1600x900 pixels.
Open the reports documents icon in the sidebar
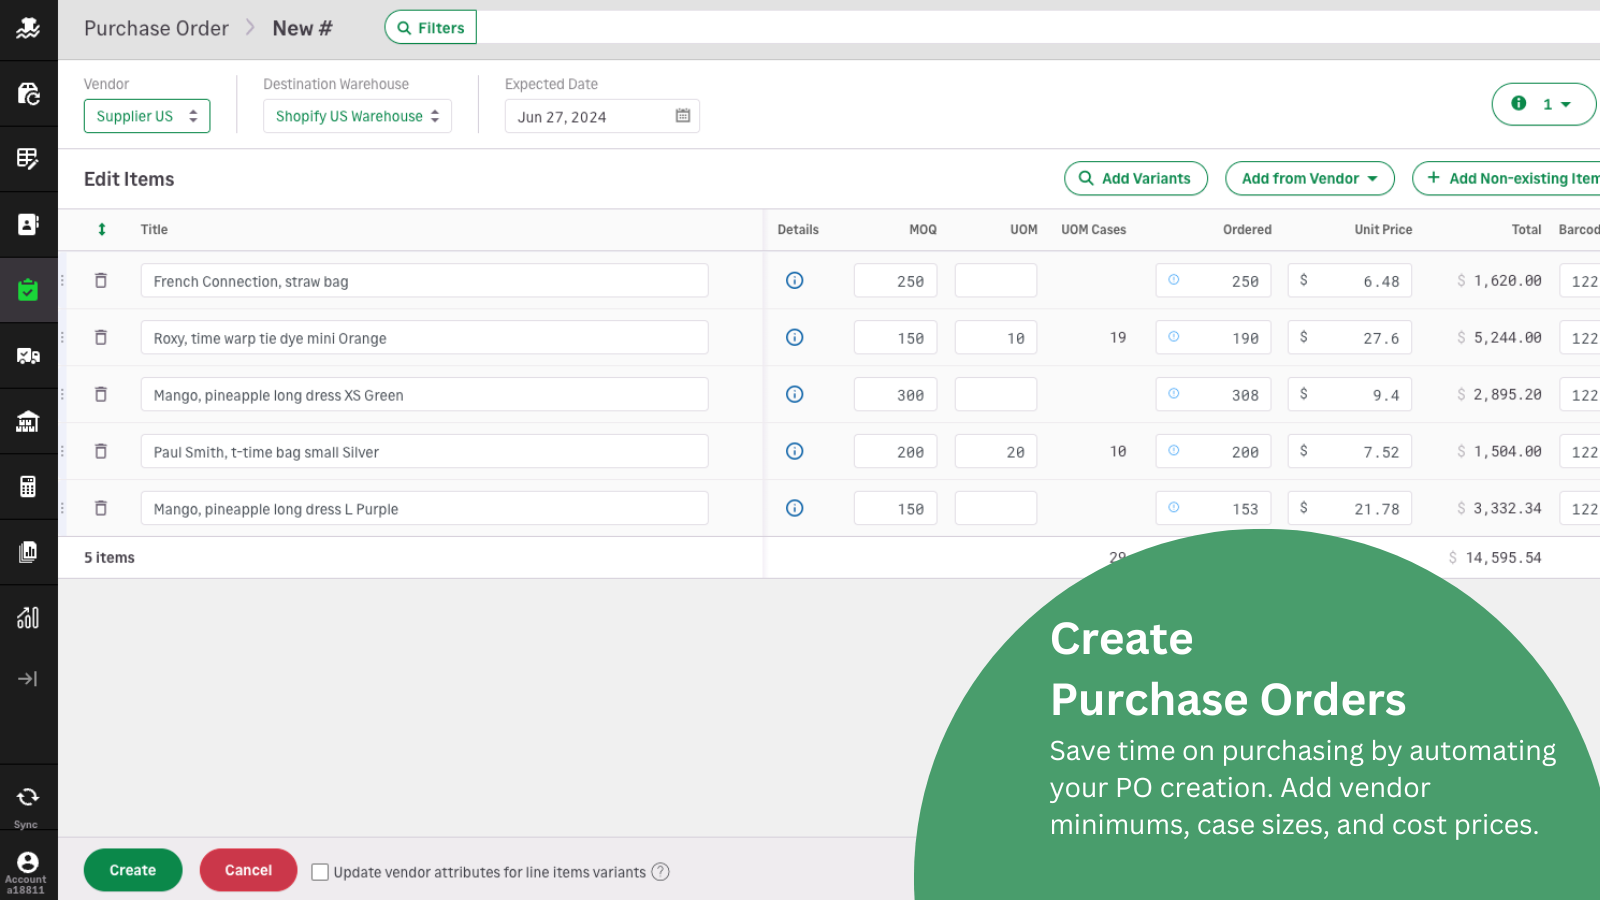coord(29,552)
